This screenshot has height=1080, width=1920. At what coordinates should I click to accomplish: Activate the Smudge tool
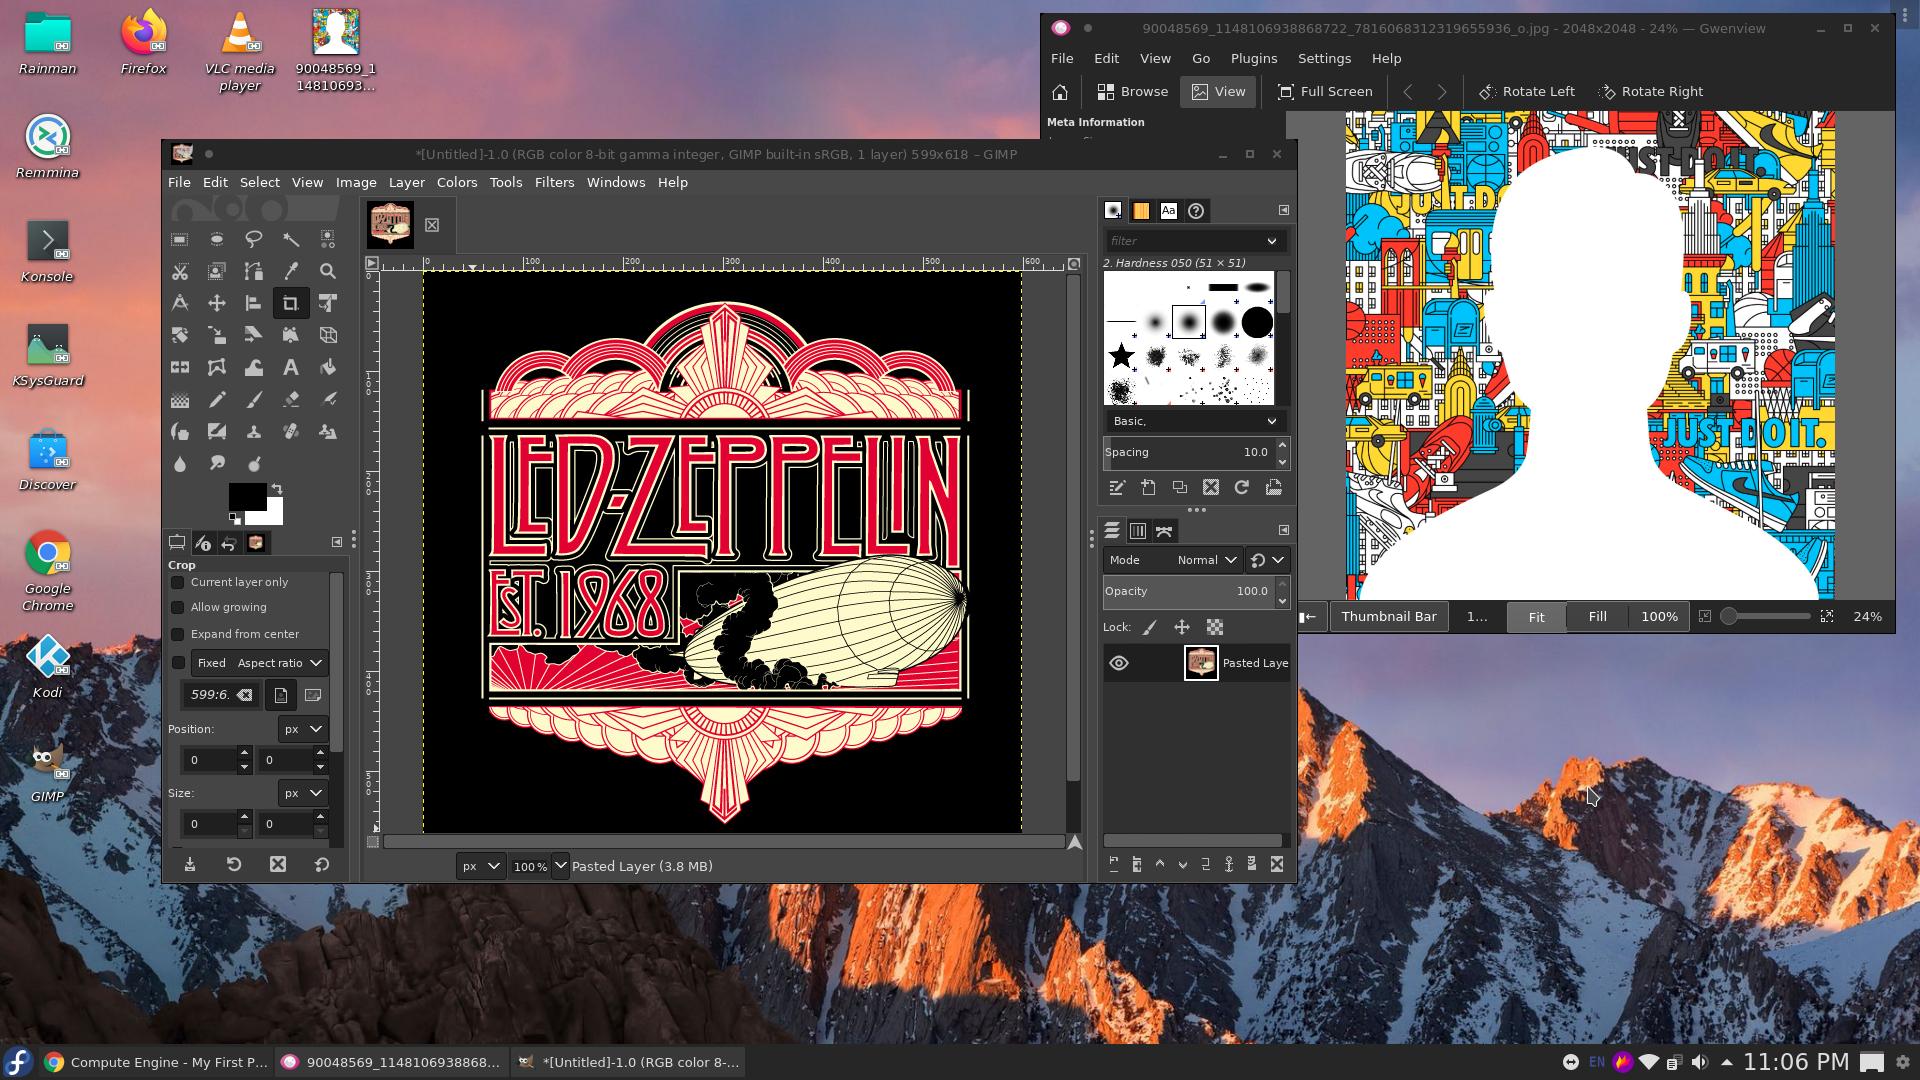point(216,464)
